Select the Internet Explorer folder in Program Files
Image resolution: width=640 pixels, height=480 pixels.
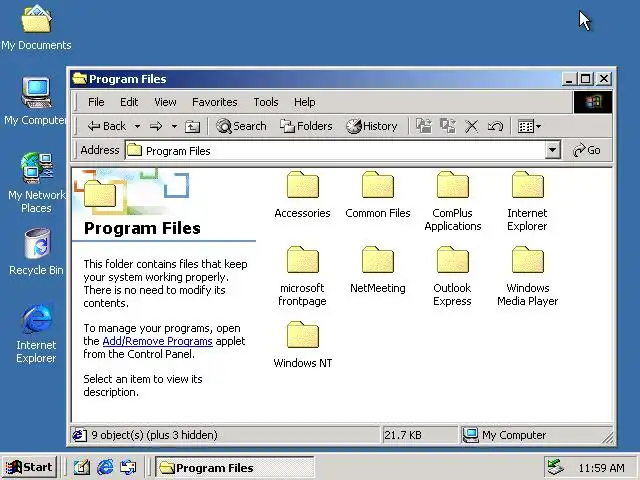(x=527, y=202)
